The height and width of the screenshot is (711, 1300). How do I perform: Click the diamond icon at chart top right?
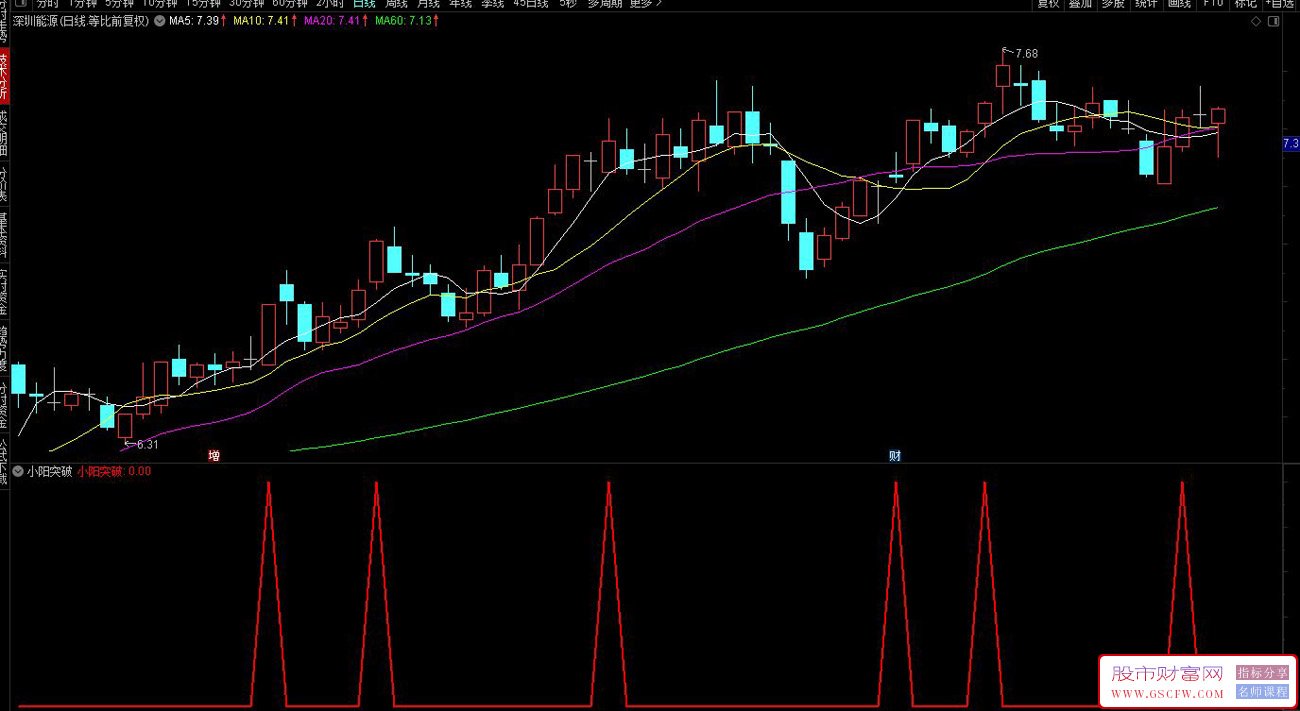[1256, 20]
